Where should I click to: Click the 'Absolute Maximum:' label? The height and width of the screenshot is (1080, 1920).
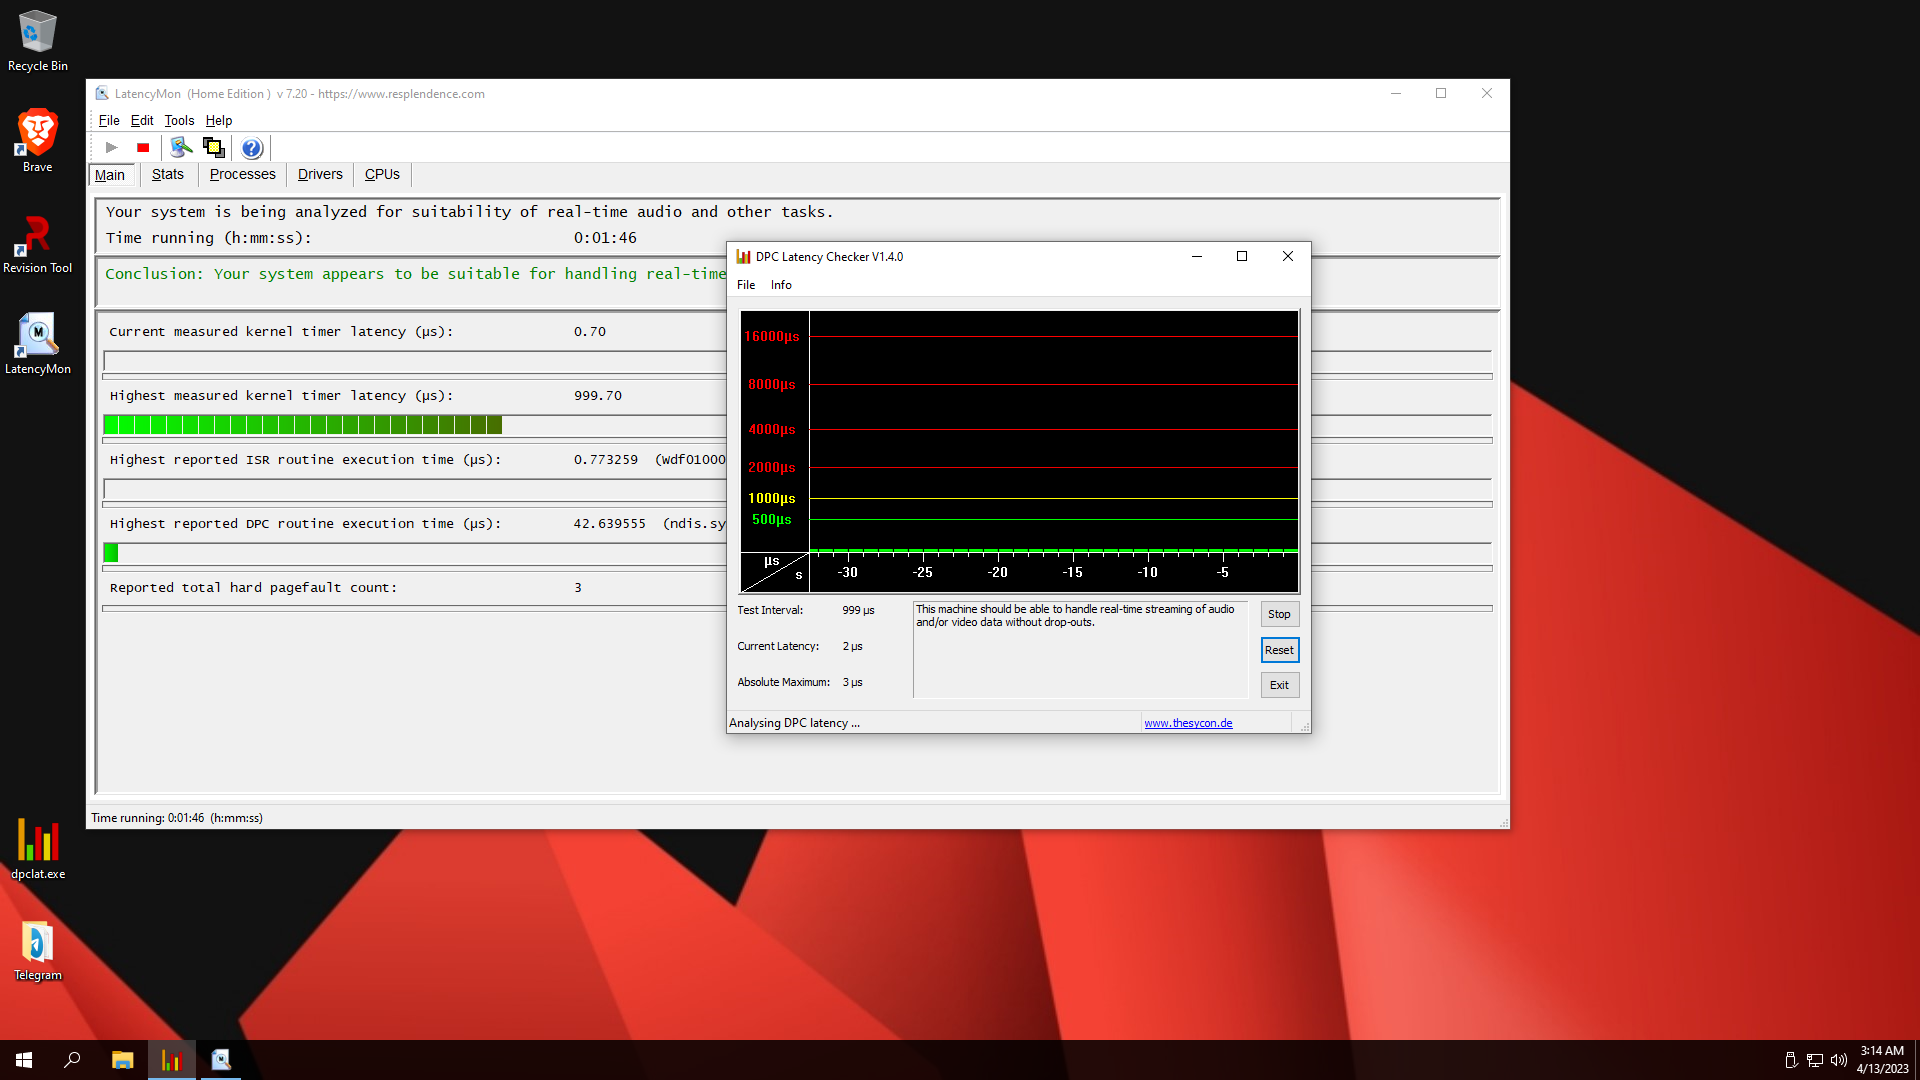(x=784, y=682)
